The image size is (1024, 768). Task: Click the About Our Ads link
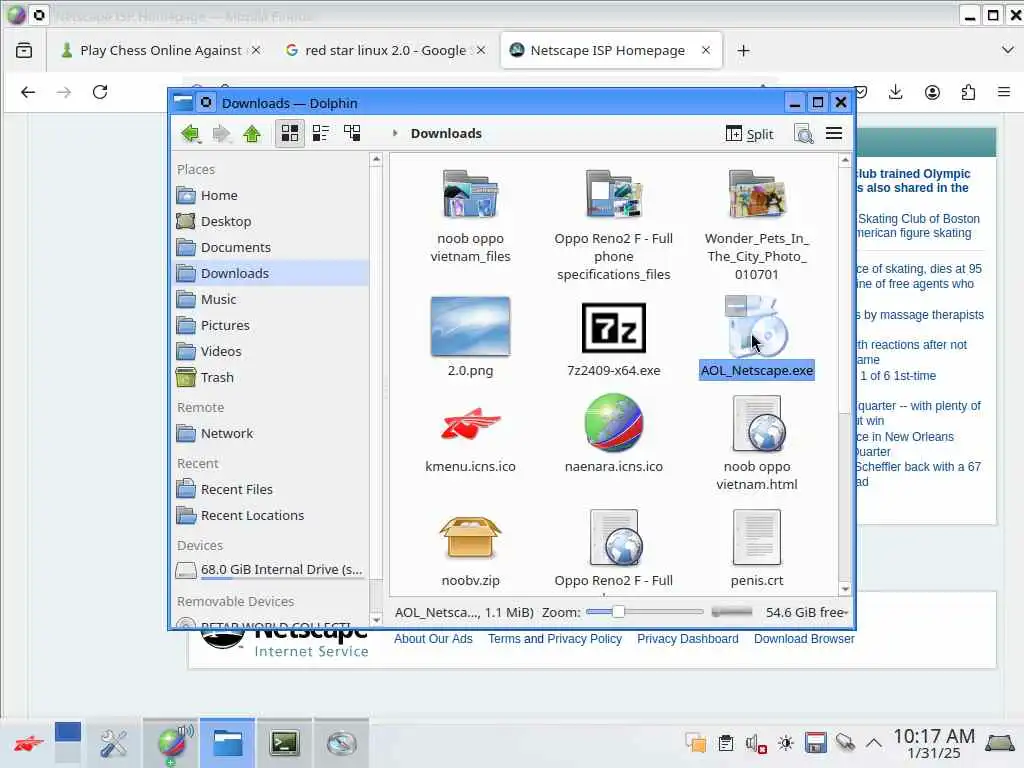pyautogui.click(x=433, y=639)
